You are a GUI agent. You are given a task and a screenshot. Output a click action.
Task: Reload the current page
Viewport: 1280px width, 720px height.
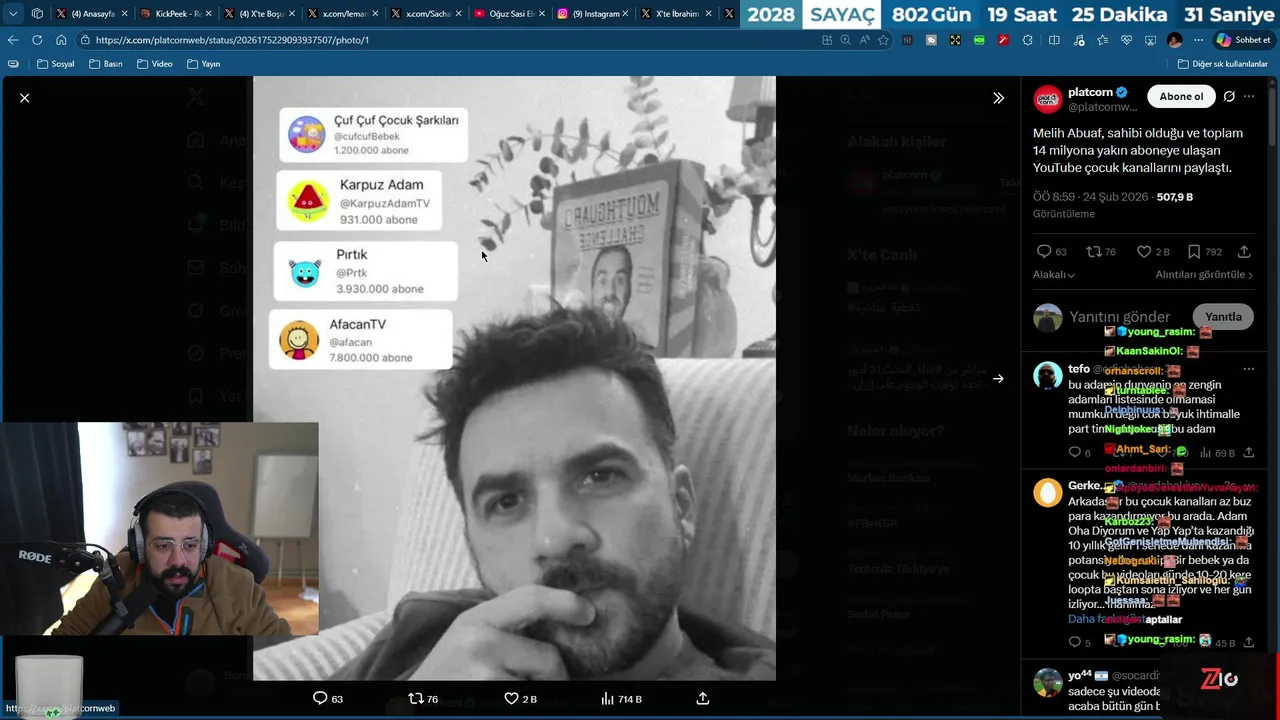pyautogui.click(x=37, y=40)
